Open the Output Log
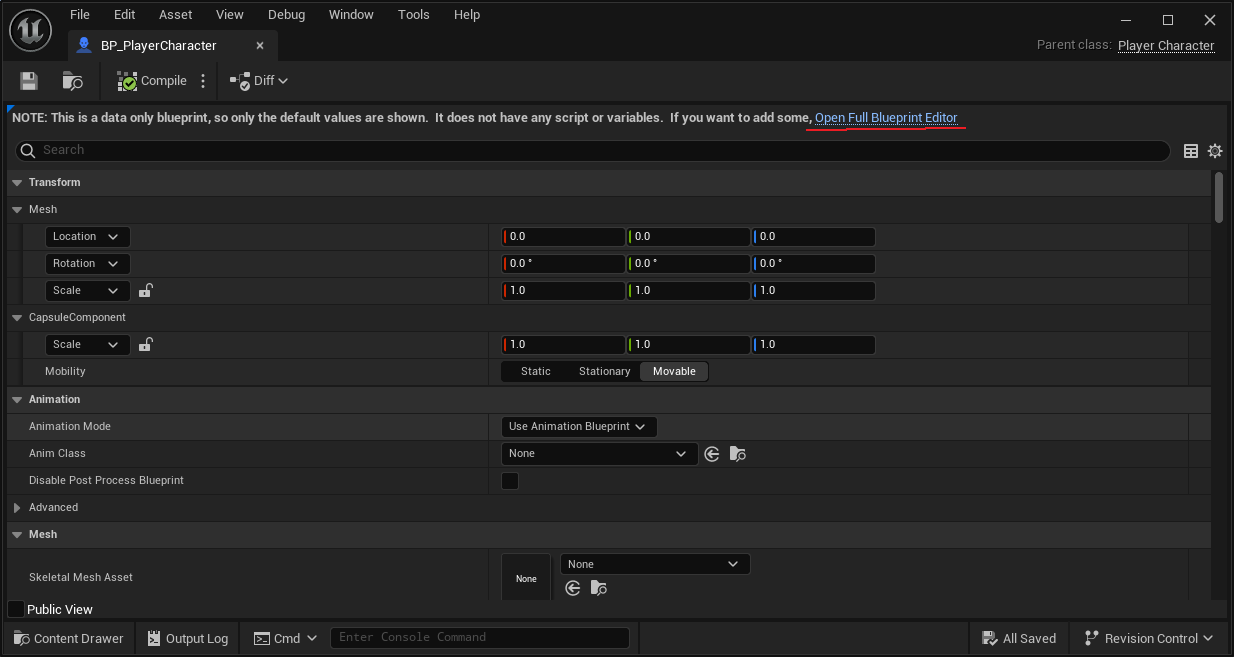Screen dimensions: 1234x657 tap(188, 638)
